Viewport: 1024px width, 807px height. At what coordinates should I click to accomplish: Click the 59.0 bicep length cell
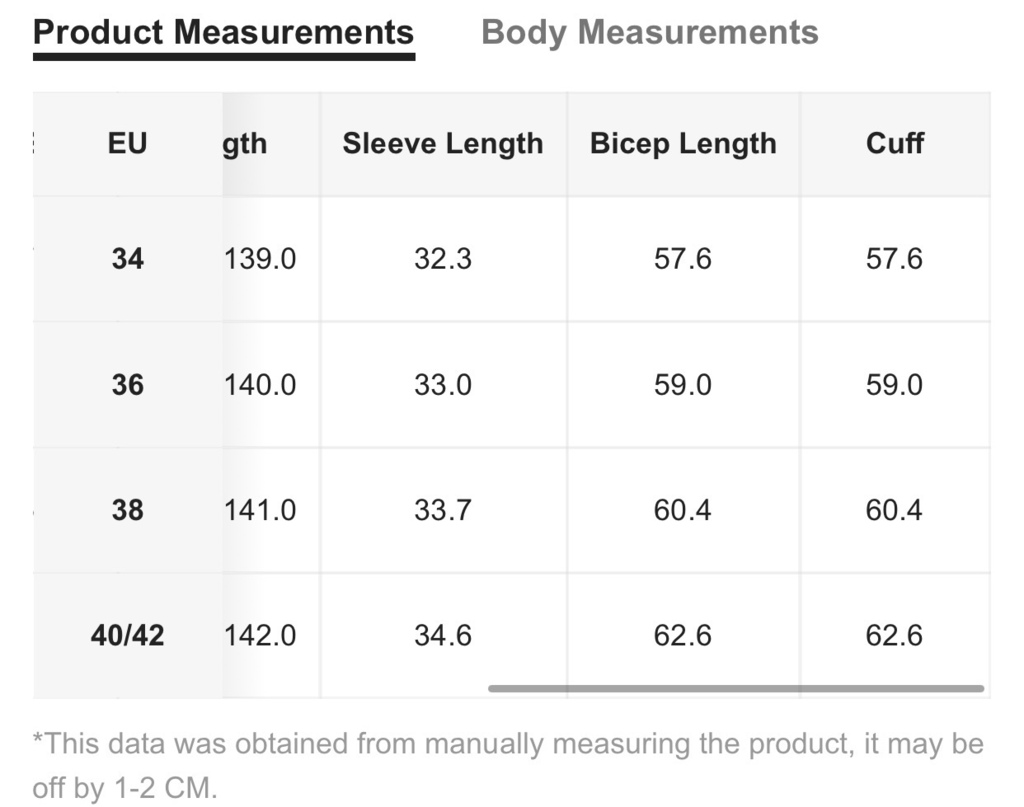tap(683, 385)
